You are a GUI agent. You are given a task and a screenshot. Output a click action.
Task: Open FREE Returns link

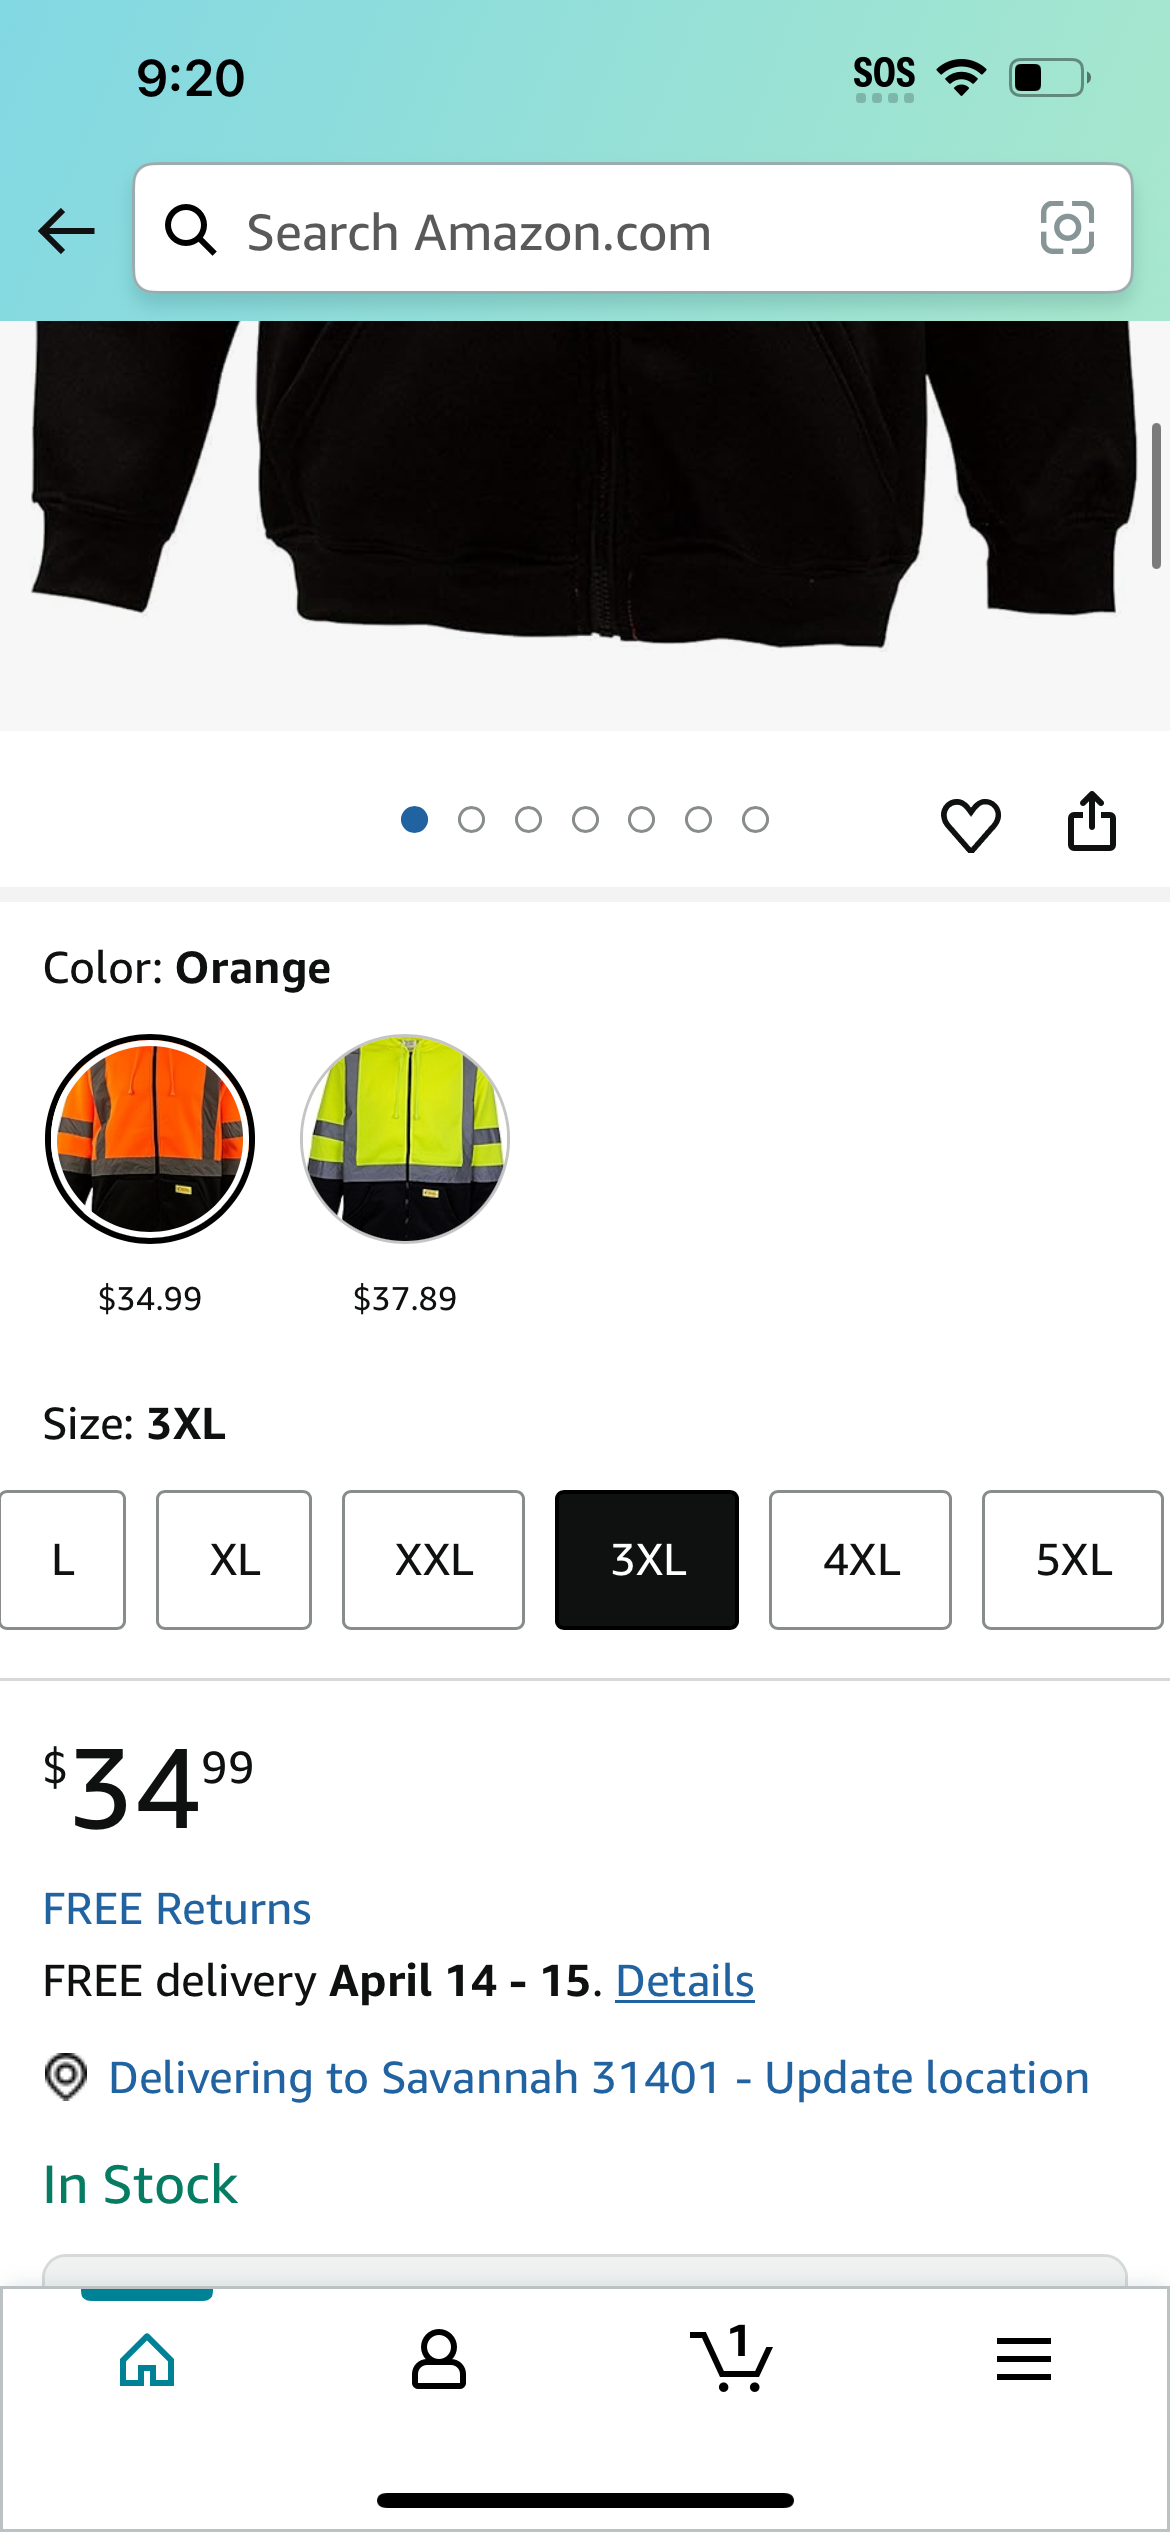177,1909
